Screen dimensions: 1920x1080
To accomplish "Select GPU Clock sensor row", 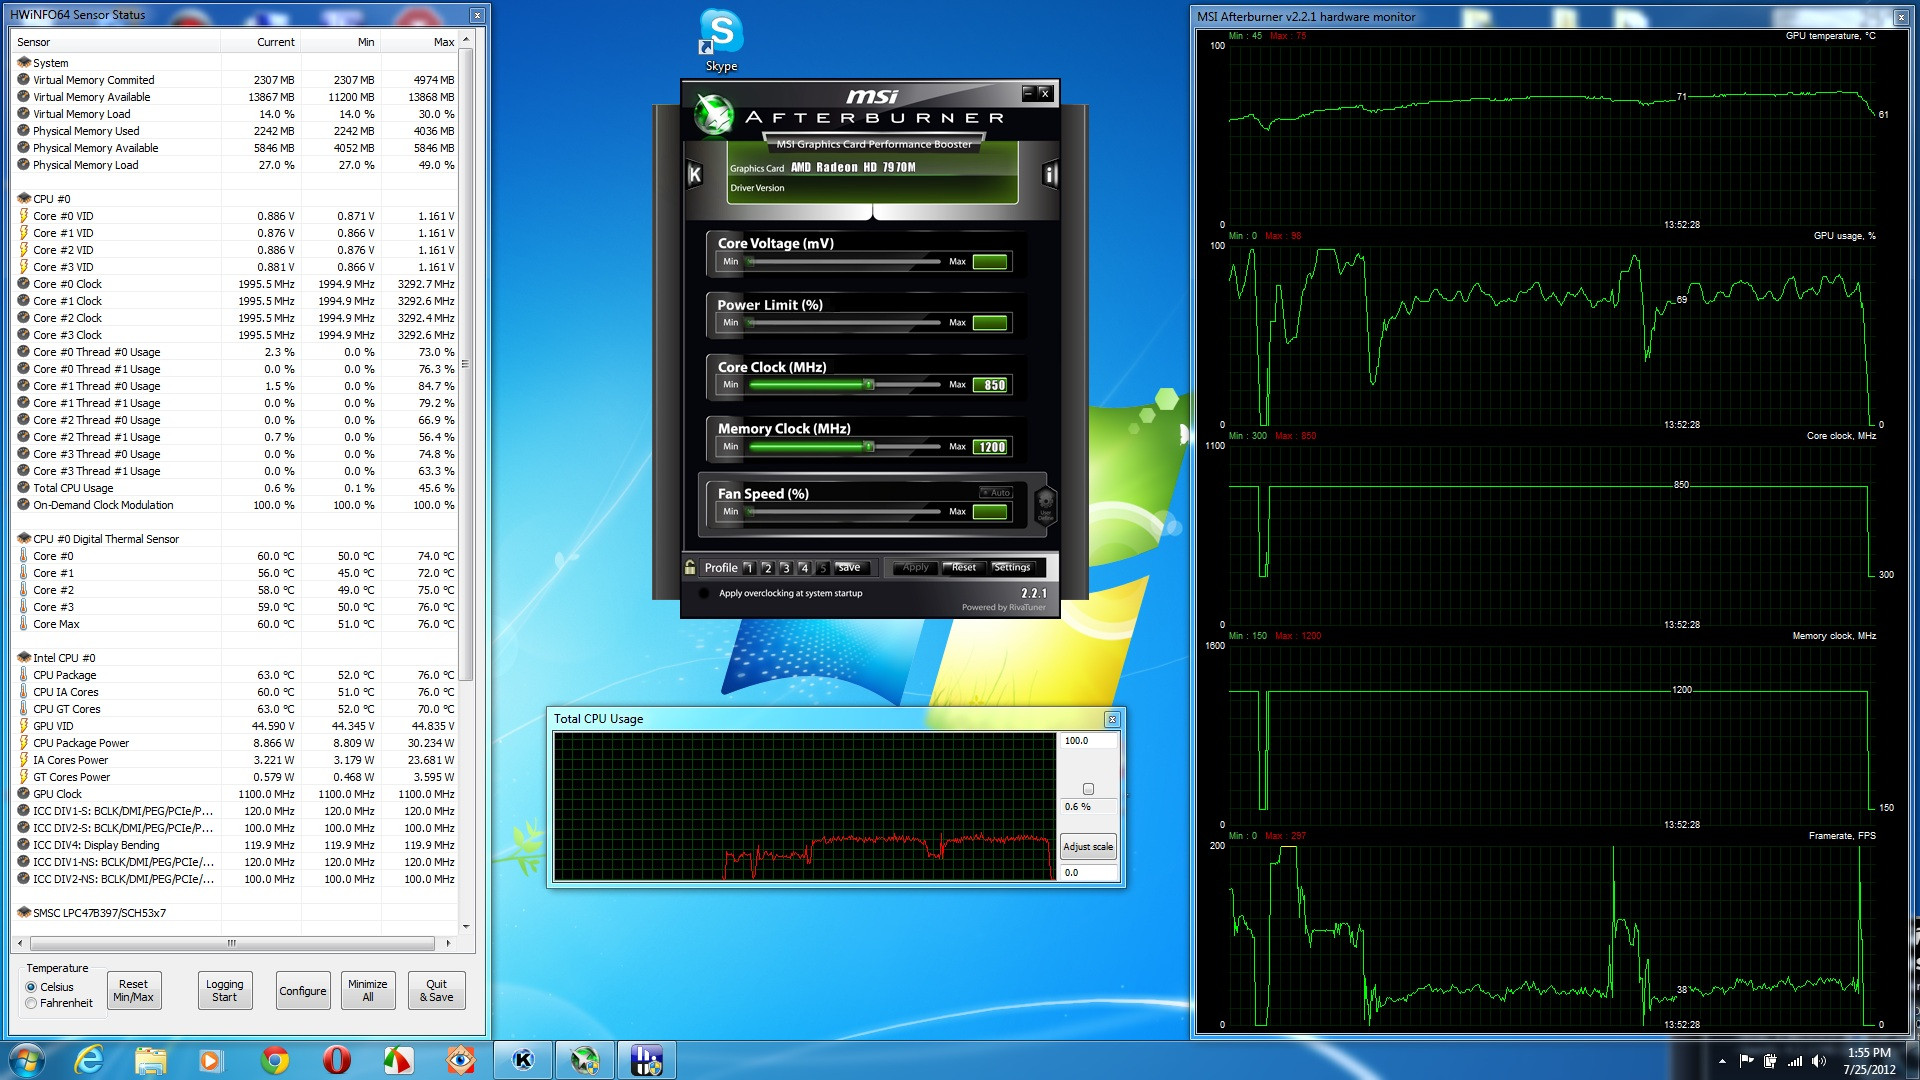I will click(x=236, y=794).
